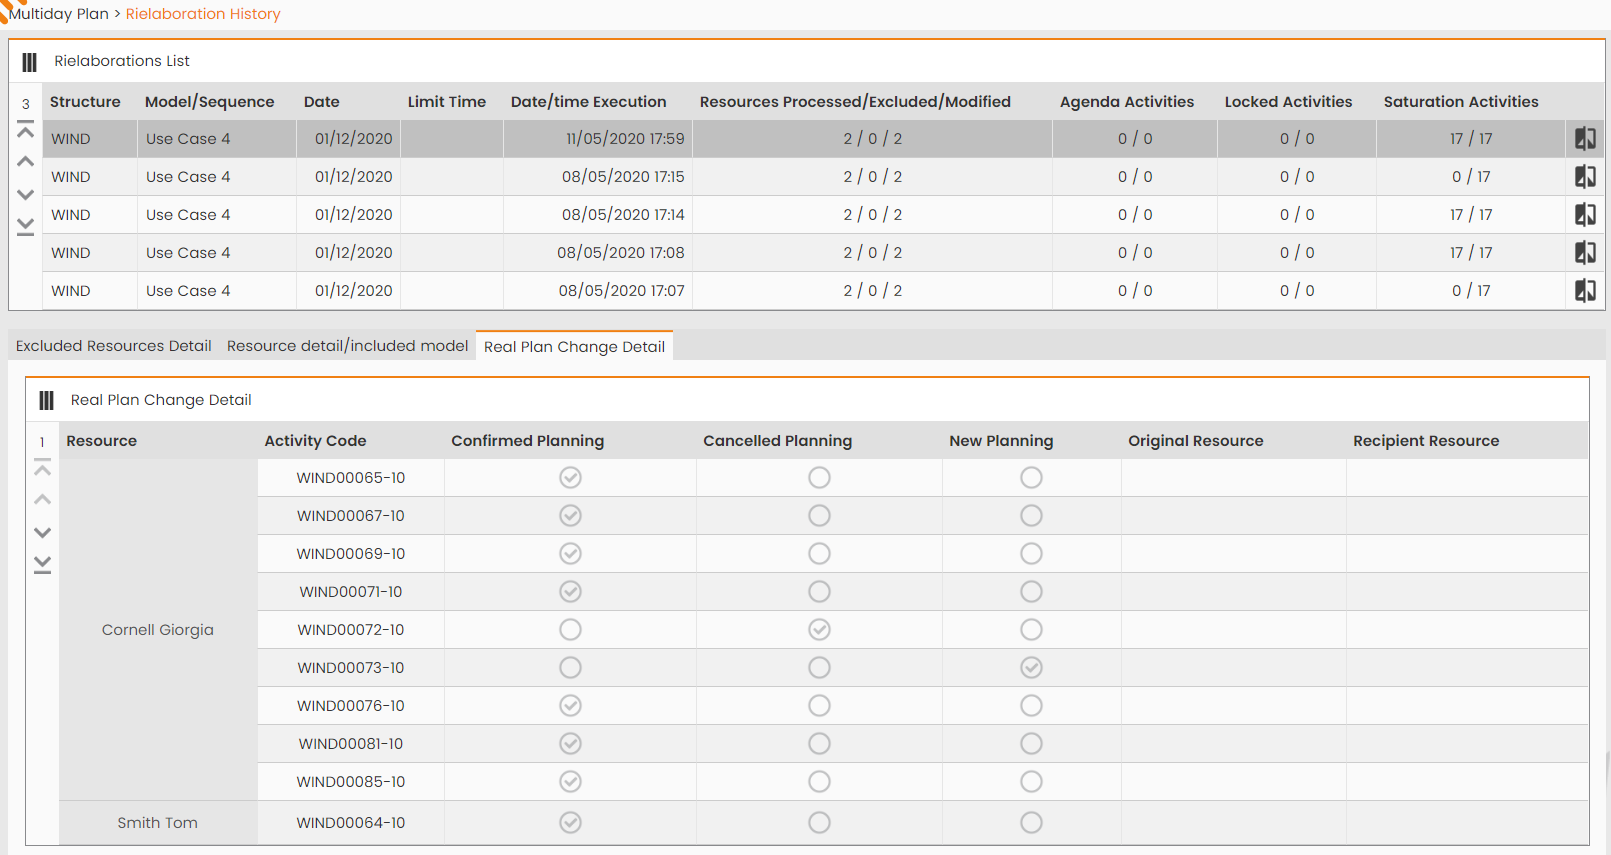Go to first page of Rielaborations List
Image resolution: width=1611 pixels, height=855 pixels.
(26, 130)
